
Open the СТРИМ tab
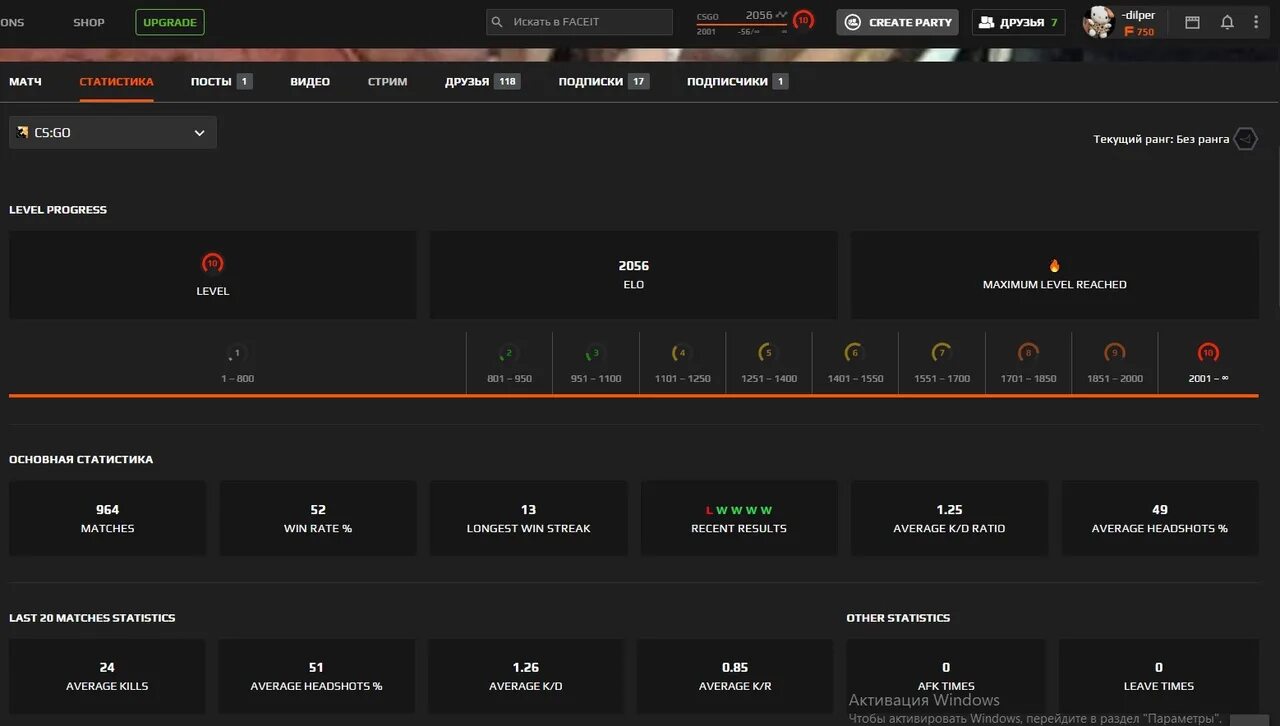387,81
